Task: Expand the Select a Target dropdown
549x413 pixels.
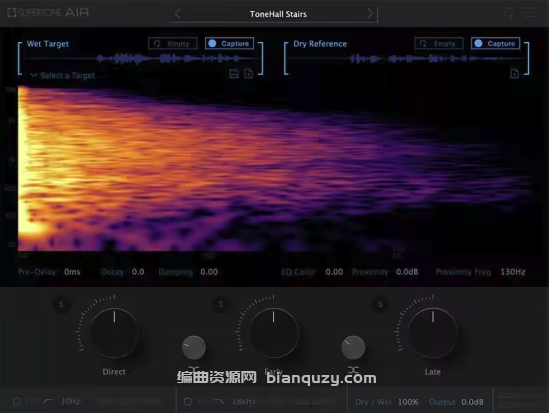Action: (x=63, y=75)
